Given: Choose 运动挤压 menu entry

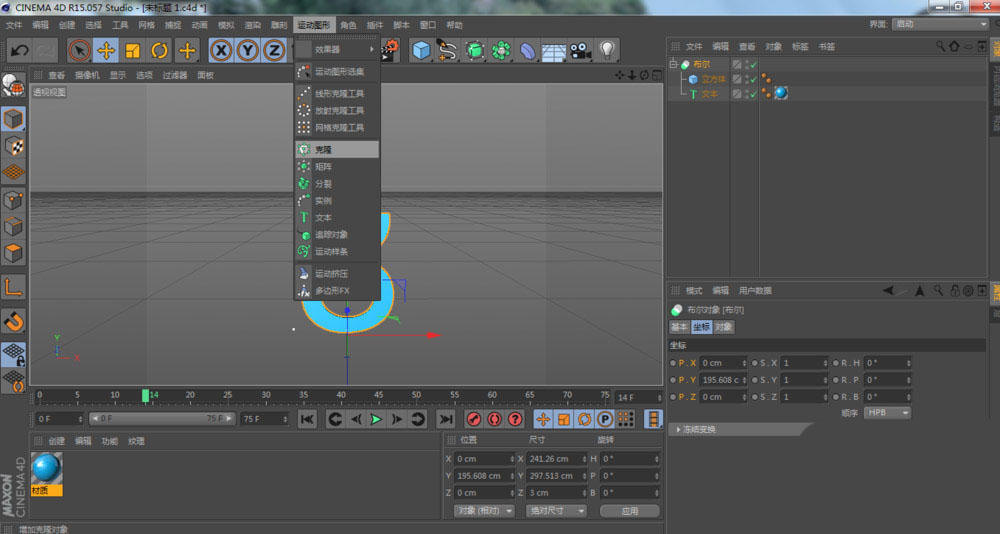Looking at the screenshot, I should [x=337, y=274].
